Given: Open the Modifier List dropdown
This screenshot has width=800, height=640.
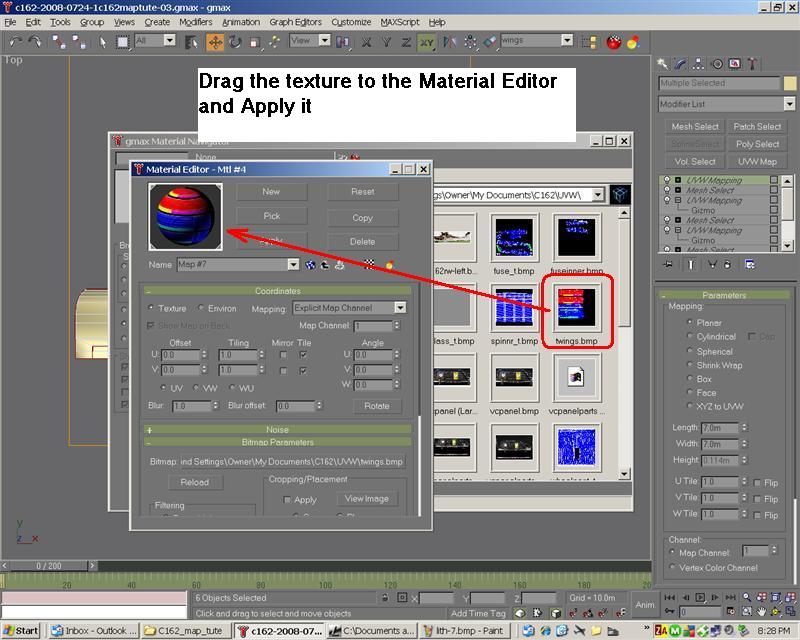Looking at the screenshot, I should [789, 104].
